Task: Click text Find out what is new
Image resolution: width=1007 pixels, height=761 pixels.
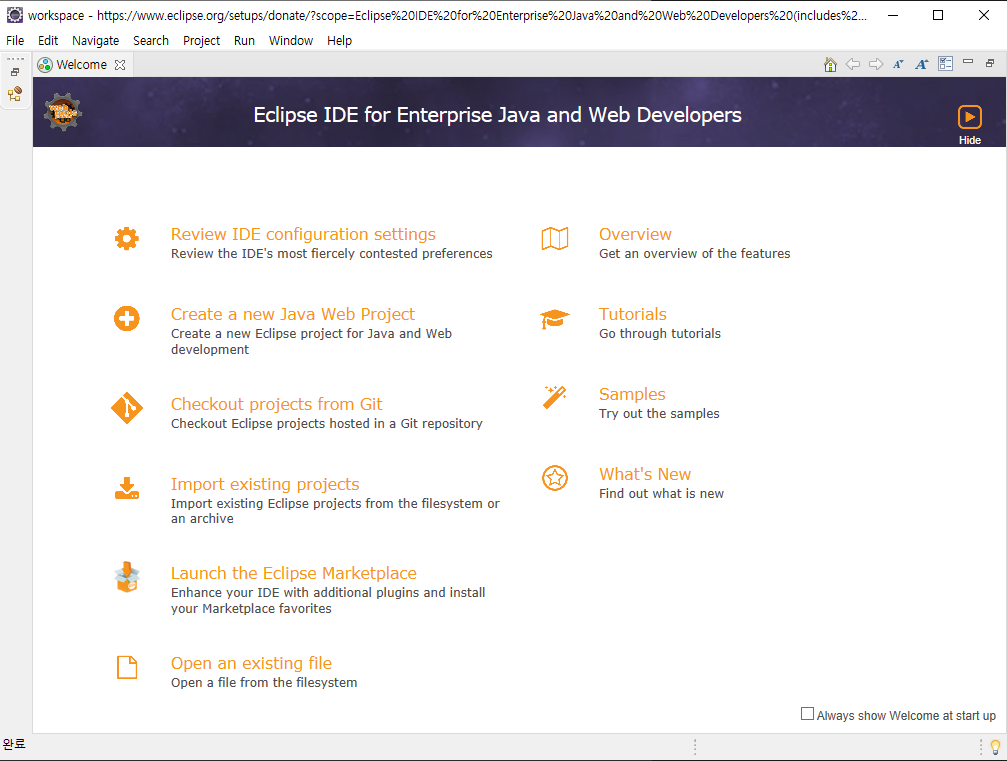Action: [x=661, y=493]
